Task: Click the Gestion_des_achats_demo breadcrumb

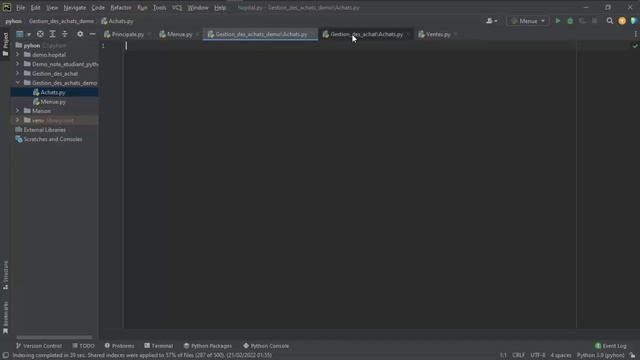Action: tap(61, 21)
